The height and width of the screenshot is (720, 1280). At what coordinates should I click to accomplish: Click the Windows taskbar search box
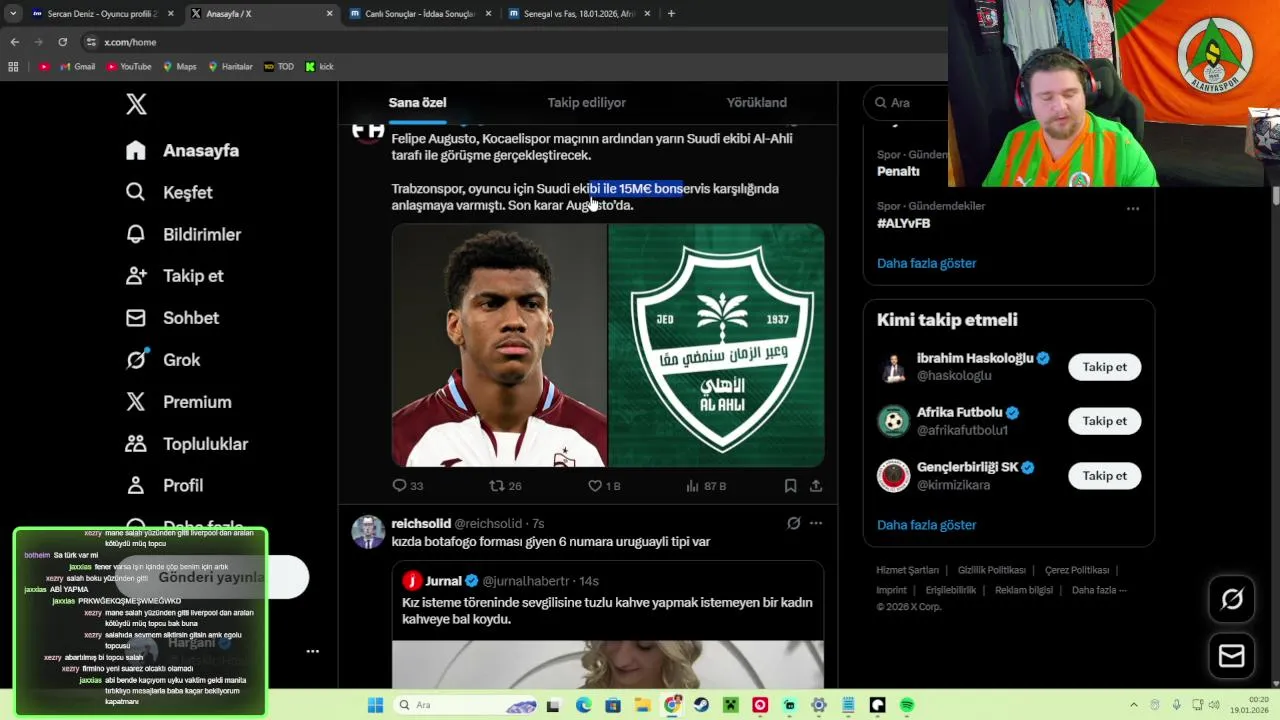click(466, 705)
